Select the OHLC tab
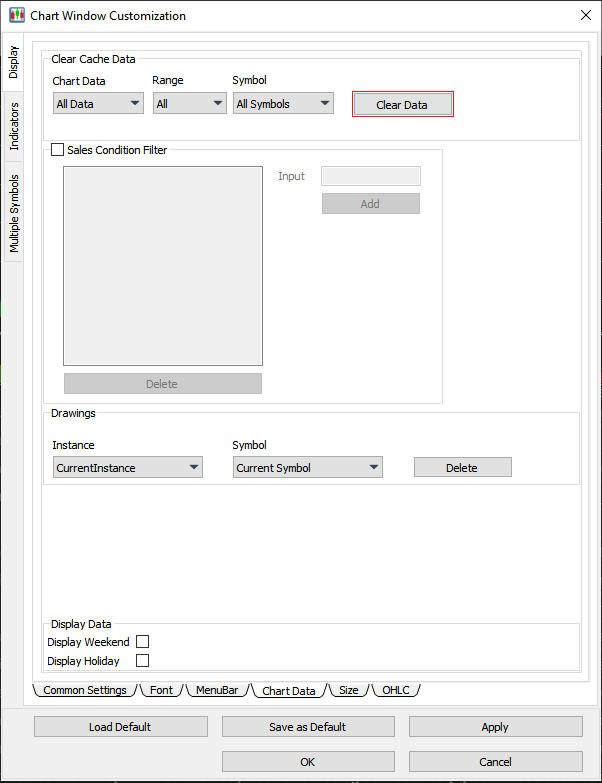This screenshot has height=783, width=602. coord(396,690)
